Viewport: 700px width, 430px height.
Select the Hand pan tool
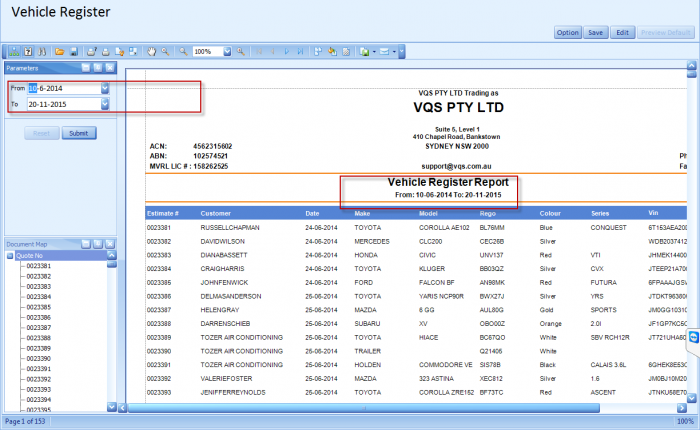tap(151, 52)
